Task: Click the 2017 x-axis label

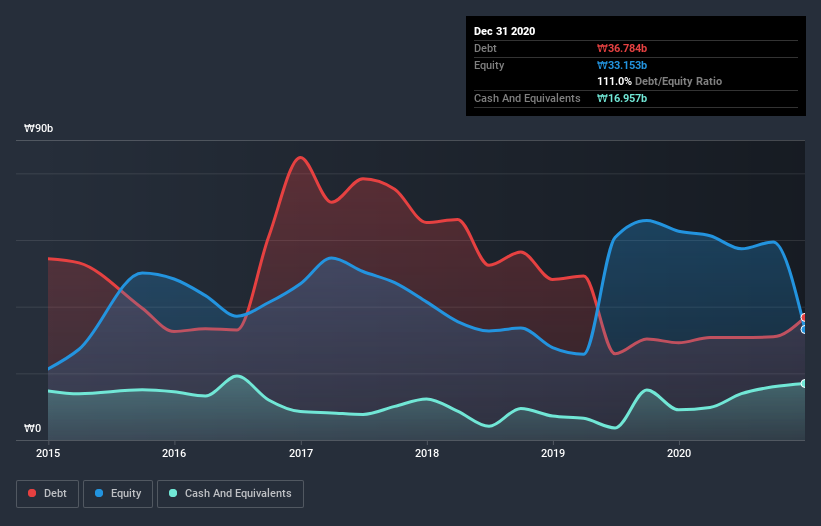Action: (301, 453)
